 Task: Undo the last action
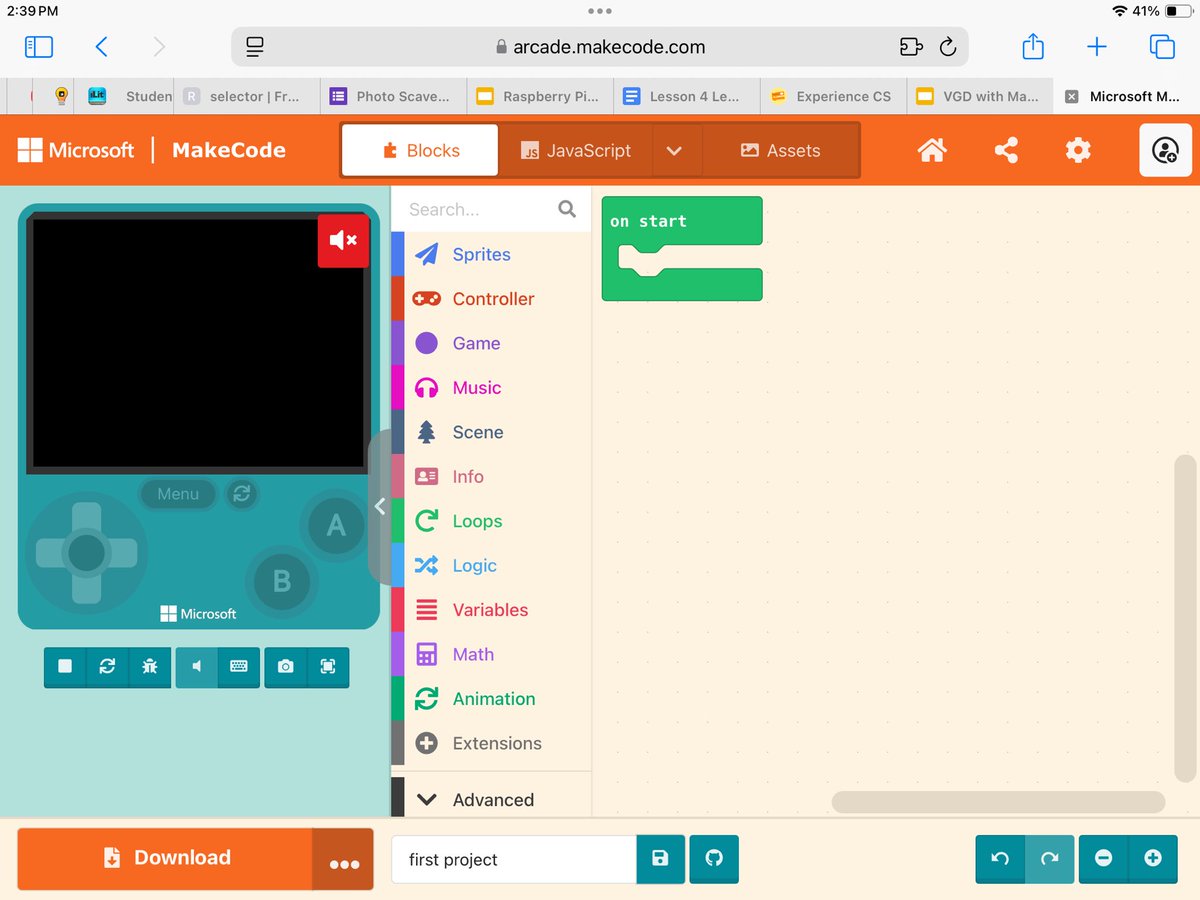point(1000,859)
